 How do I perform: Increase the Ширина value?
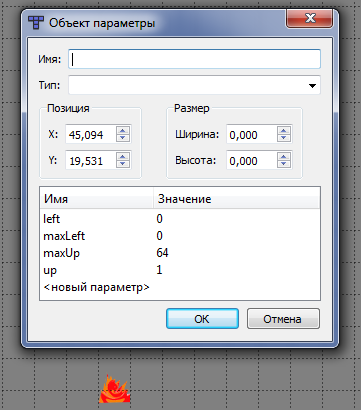(x=284, y=131)
